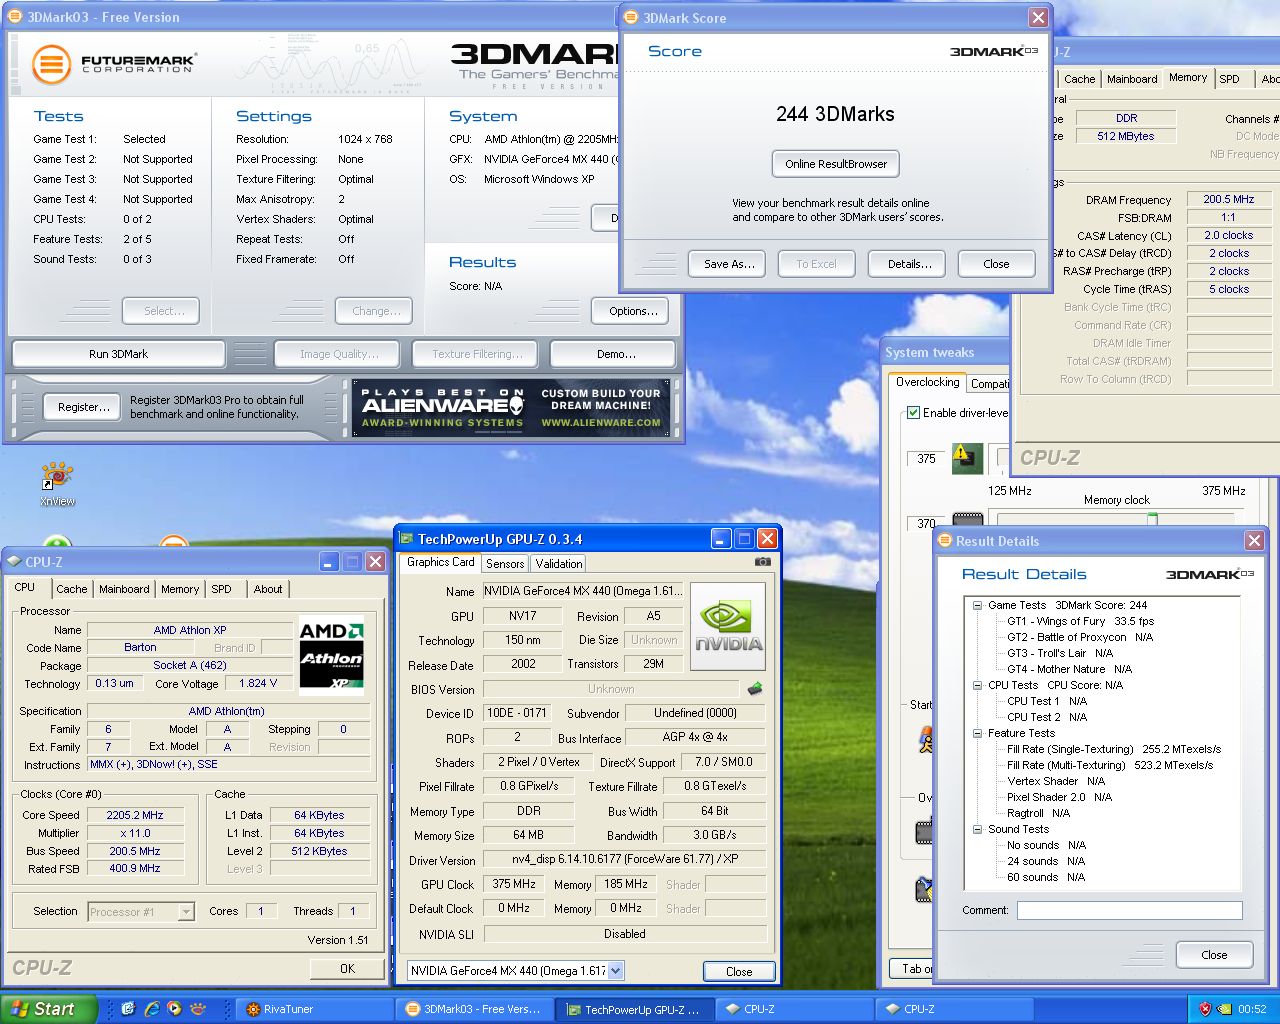The image size is (1280, 1024).
Task: Click the 3DMark03 main window title icon
Action: [15, 17]
